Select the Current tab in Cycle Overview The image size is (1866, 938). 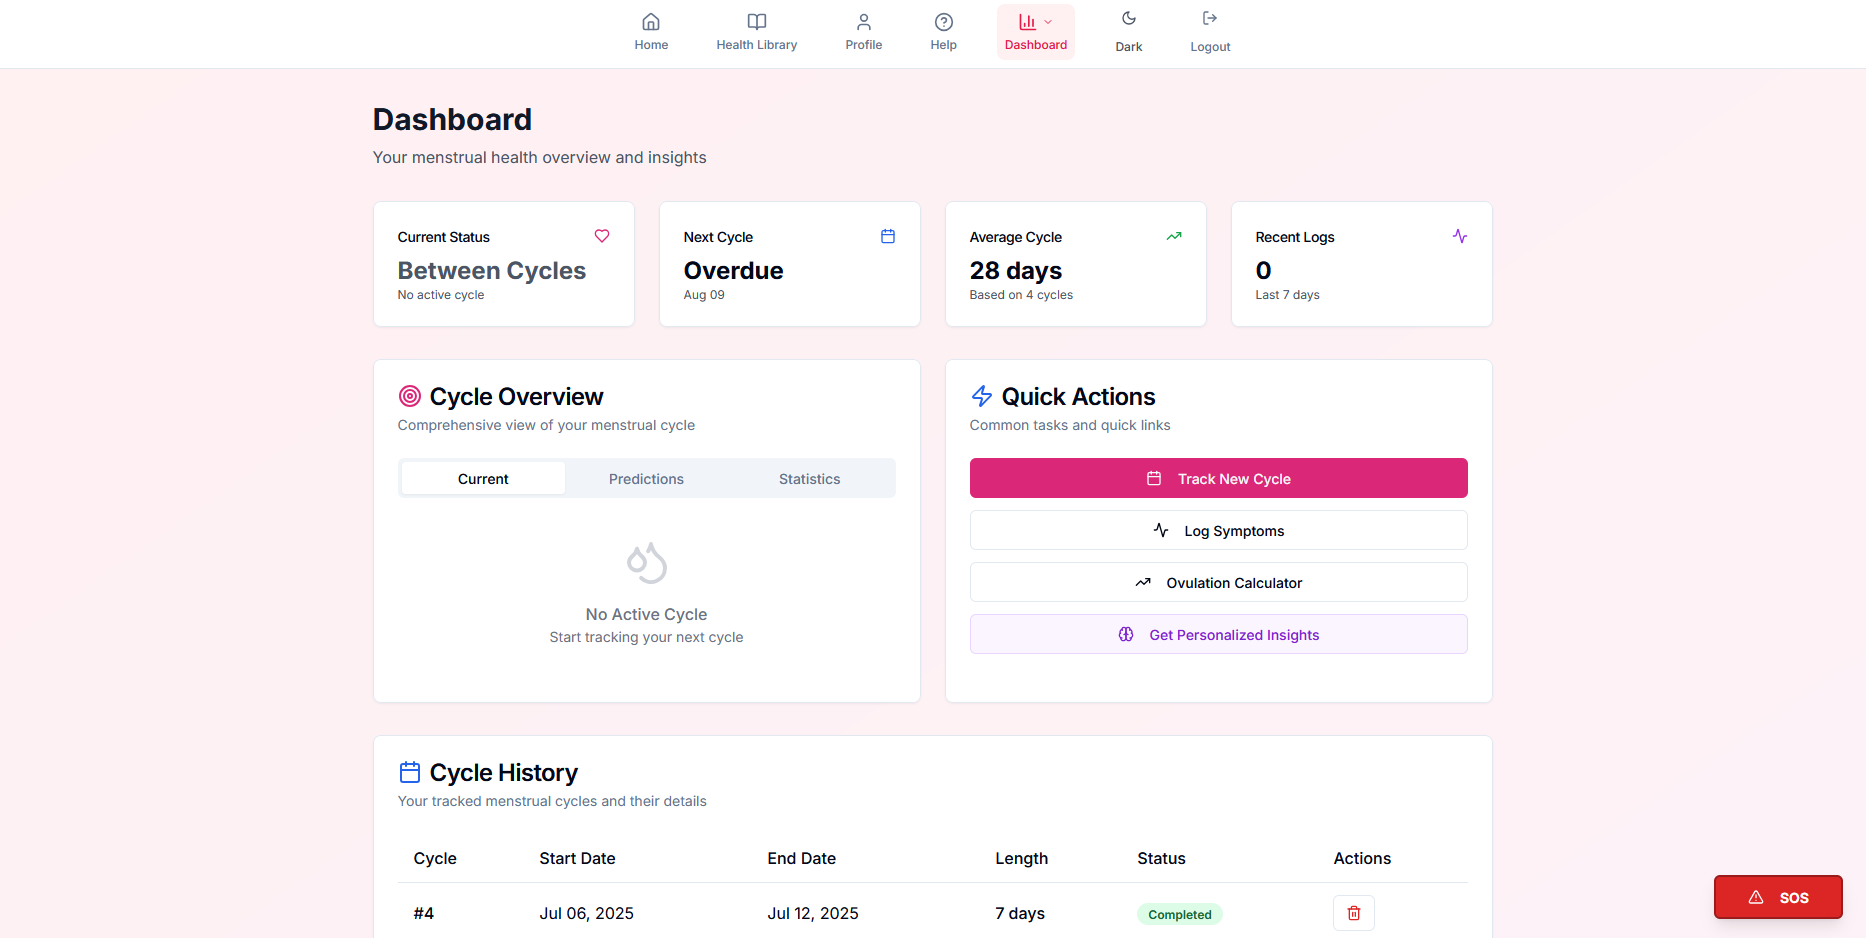click(x=483, y=478)
